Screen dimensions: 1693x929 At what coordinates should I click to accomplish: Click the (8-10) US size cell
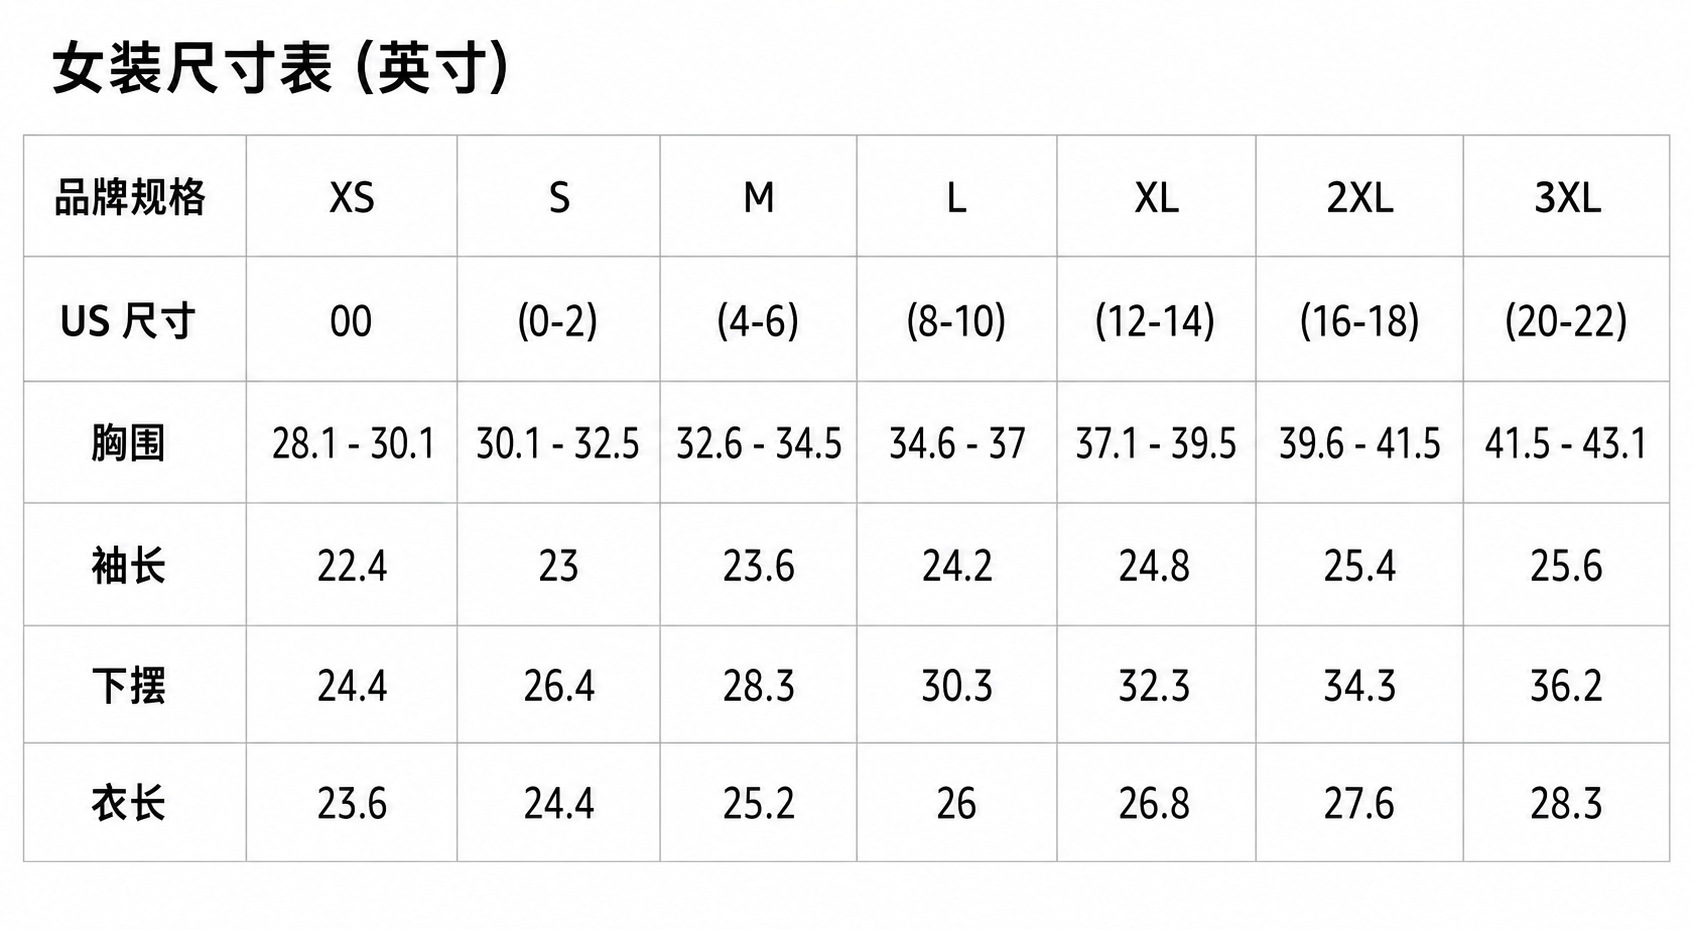[956, 321]
